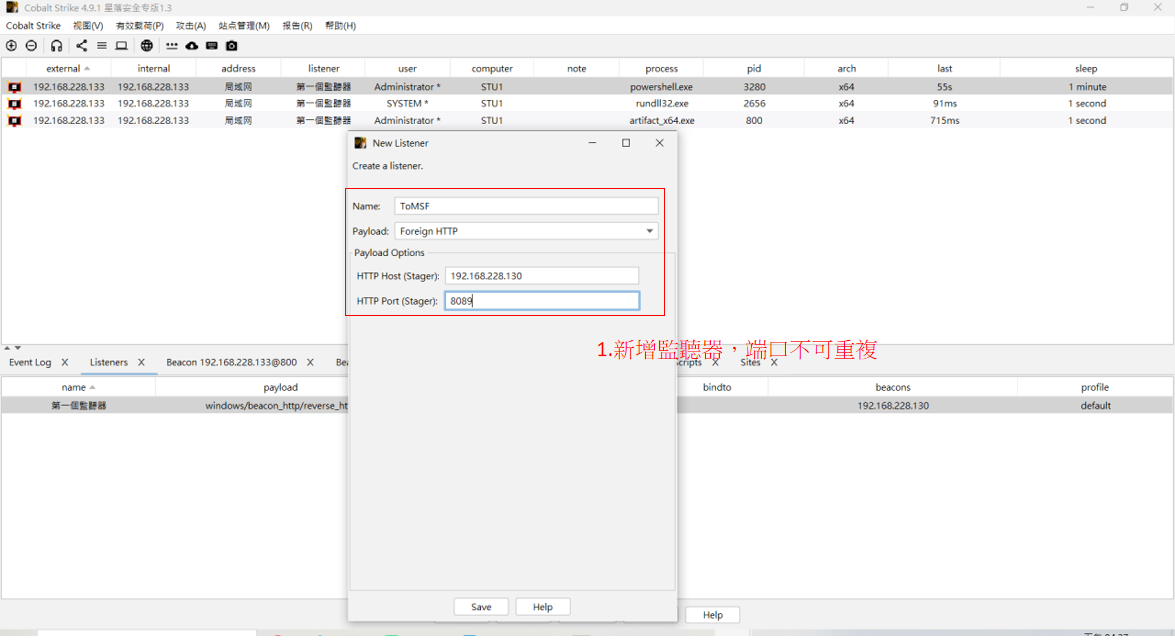Switch to session table list icon

101,46
